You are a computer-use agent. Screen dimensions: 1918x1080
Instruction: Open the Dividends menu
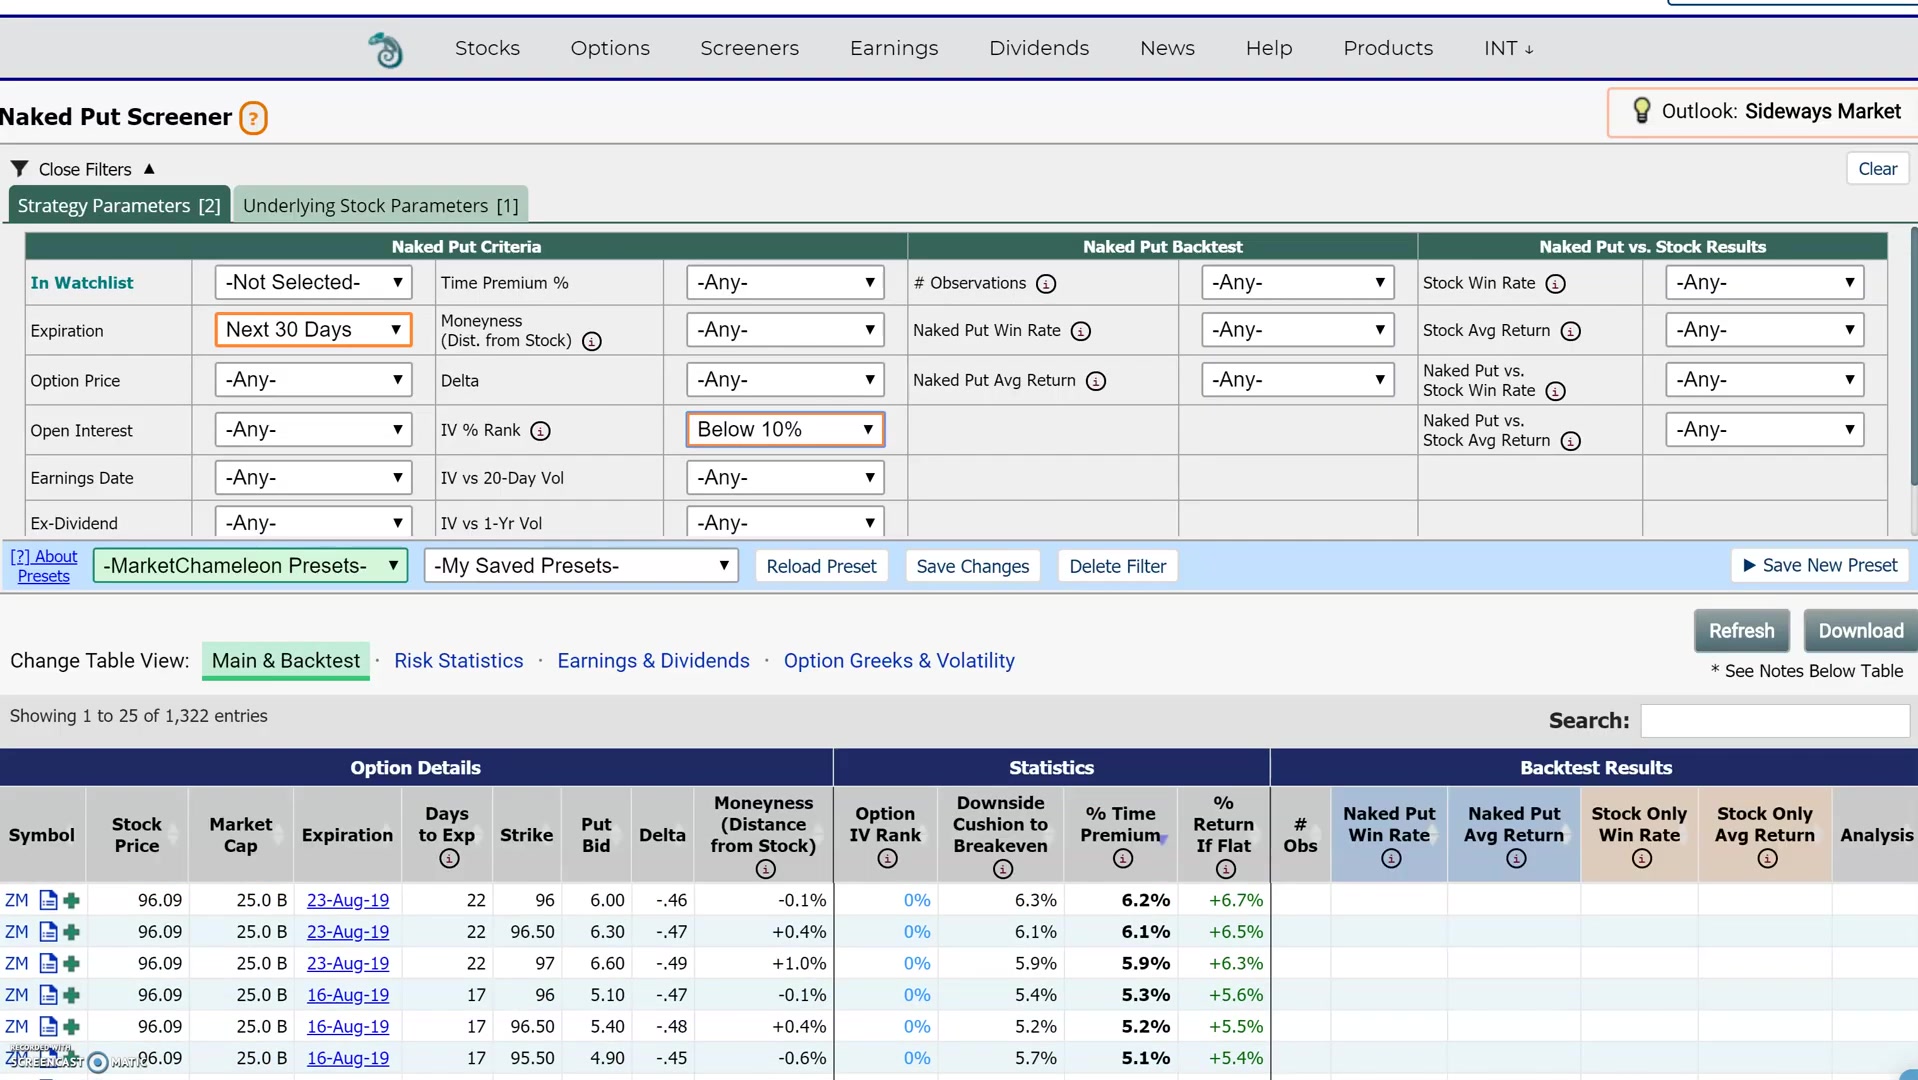[1039, 48]
